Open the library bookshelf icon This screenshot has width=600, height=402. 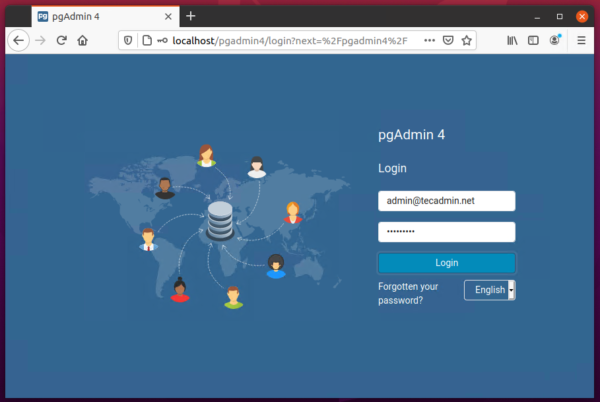pos(513,40)
